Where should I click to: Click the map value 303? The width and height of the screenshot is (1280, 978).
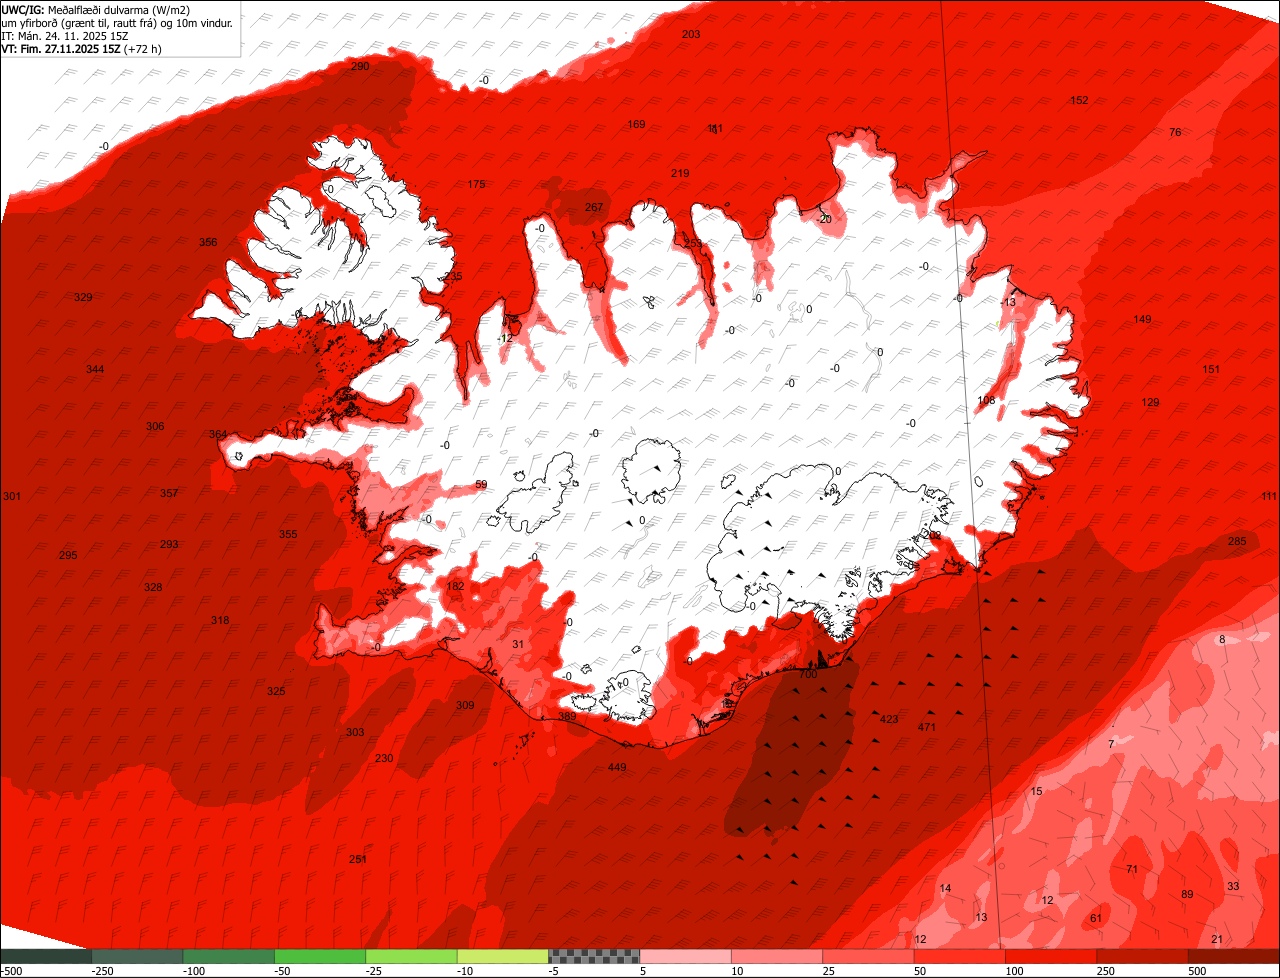click(355, 732)
